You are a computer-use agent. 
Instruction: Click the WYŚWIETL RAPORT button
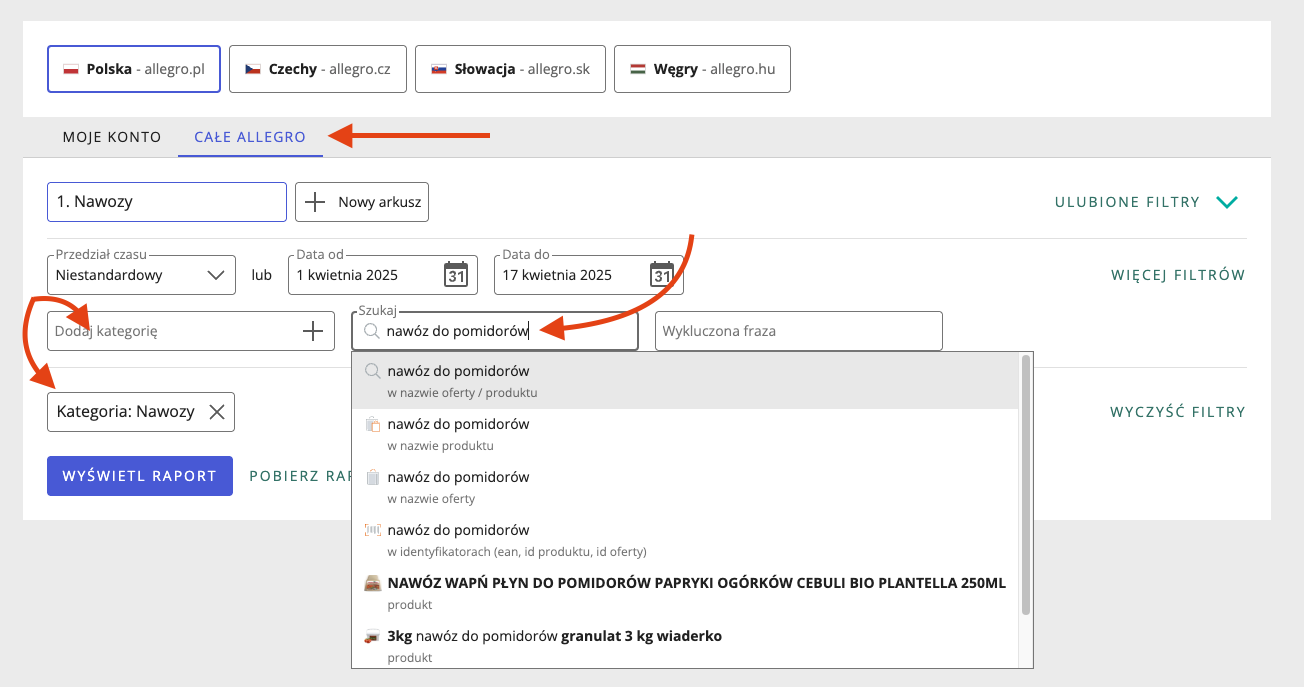point(139,475)
